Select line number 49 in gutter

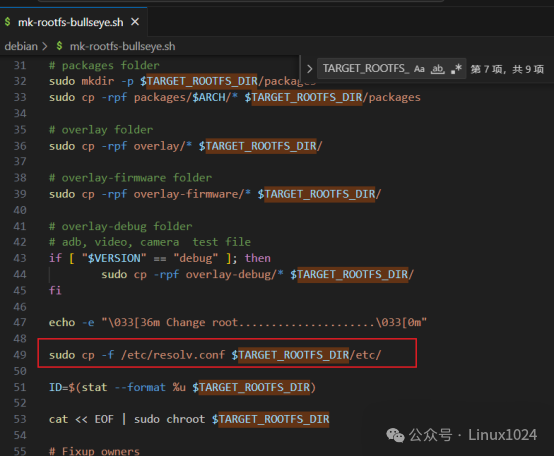(x=20, y=355)
